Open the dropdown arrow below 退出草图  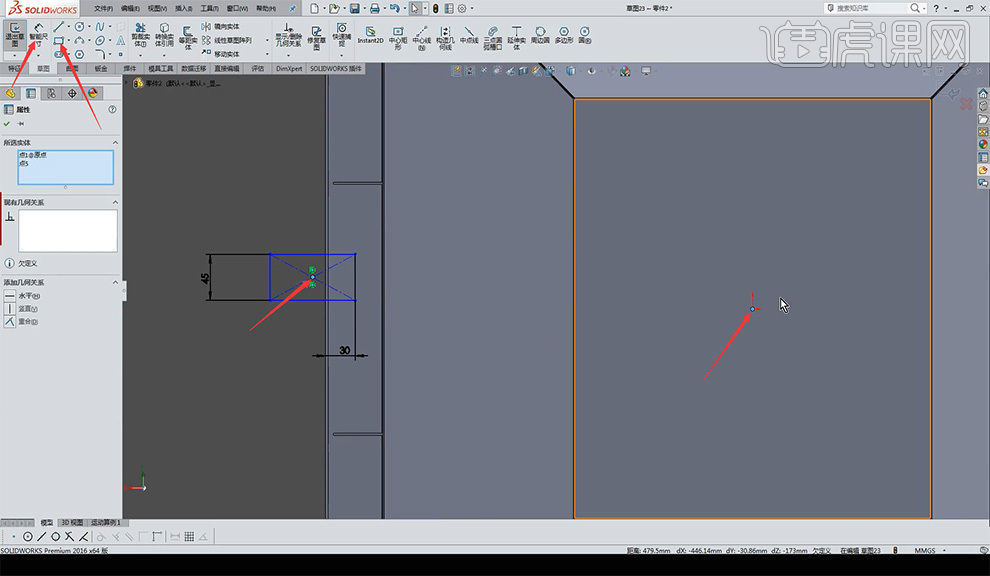point(15,55)
